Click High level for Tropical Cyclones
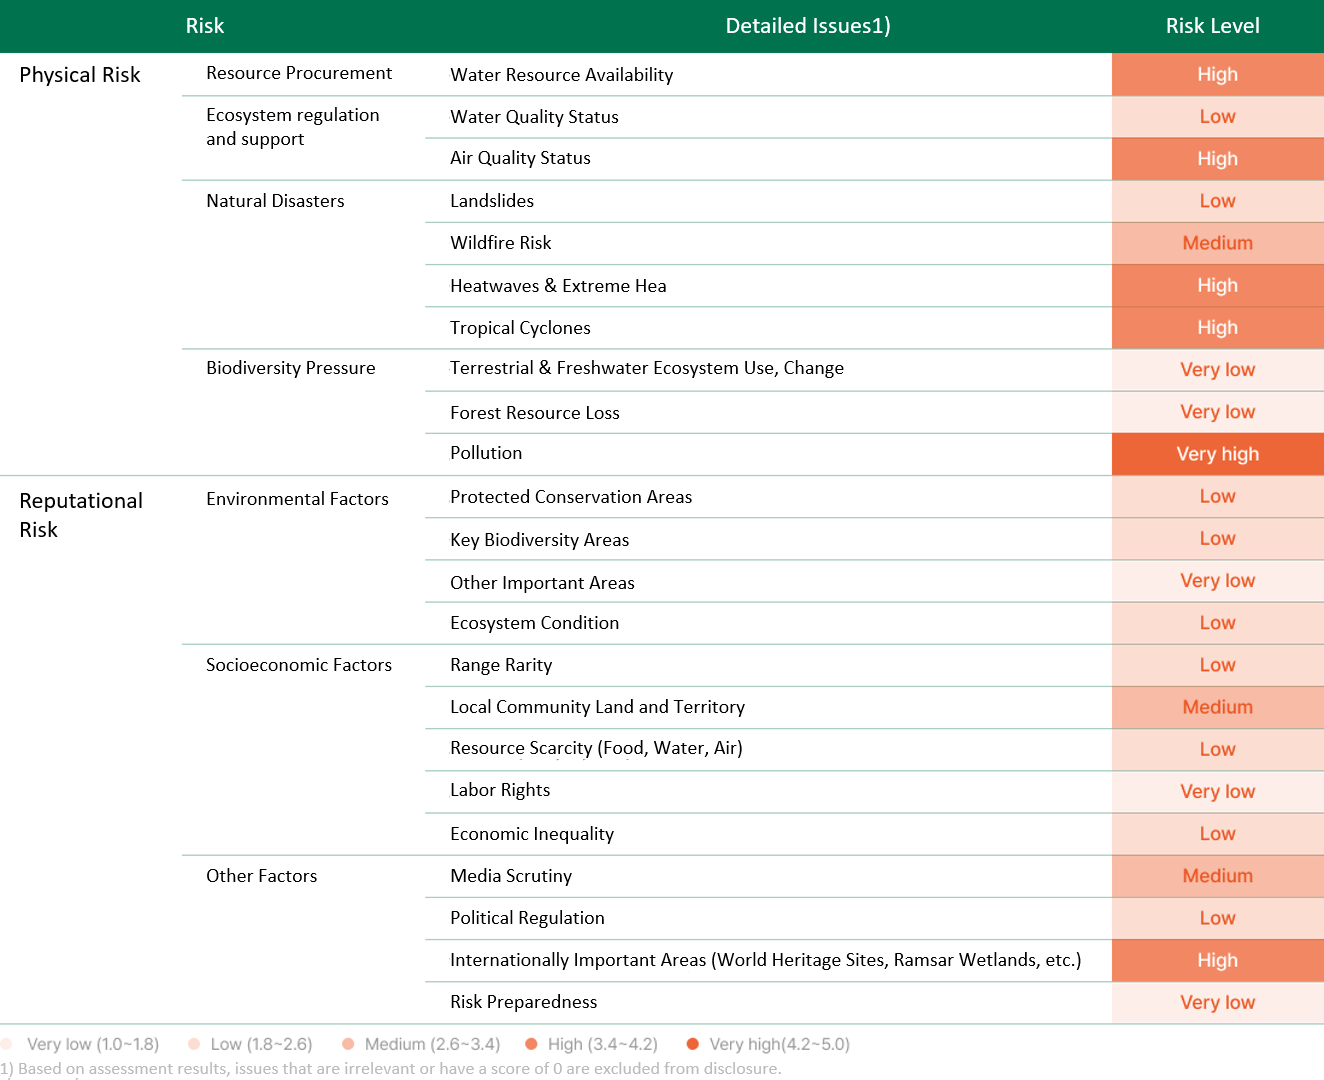 1218,328
